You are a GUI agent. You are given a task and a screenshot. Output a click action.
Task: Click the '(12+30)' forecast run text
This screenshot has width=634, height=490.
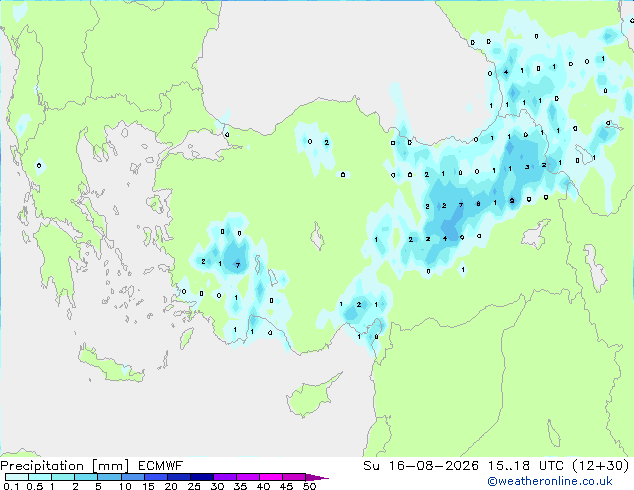(x=601, y=466)
